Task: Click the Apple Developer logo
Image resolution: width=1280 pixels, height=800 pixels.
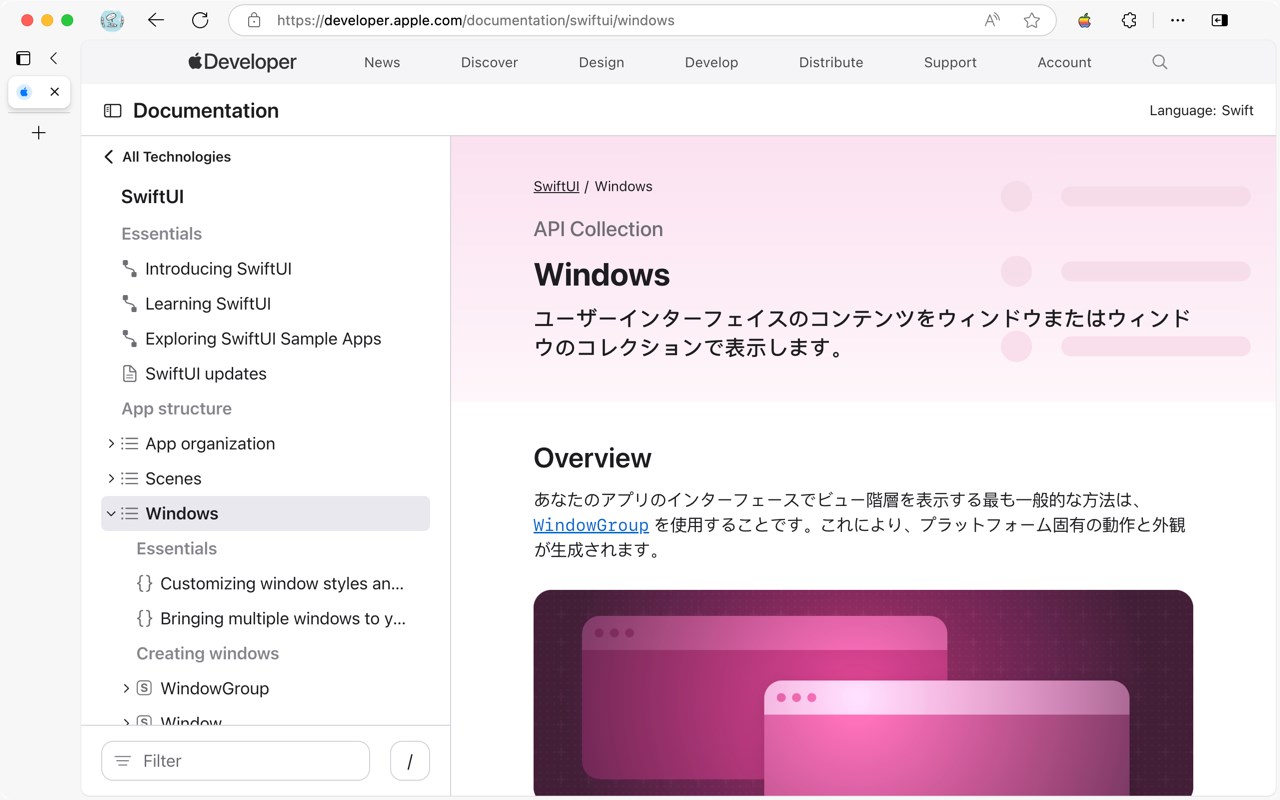Action: (x=242, y=62)
